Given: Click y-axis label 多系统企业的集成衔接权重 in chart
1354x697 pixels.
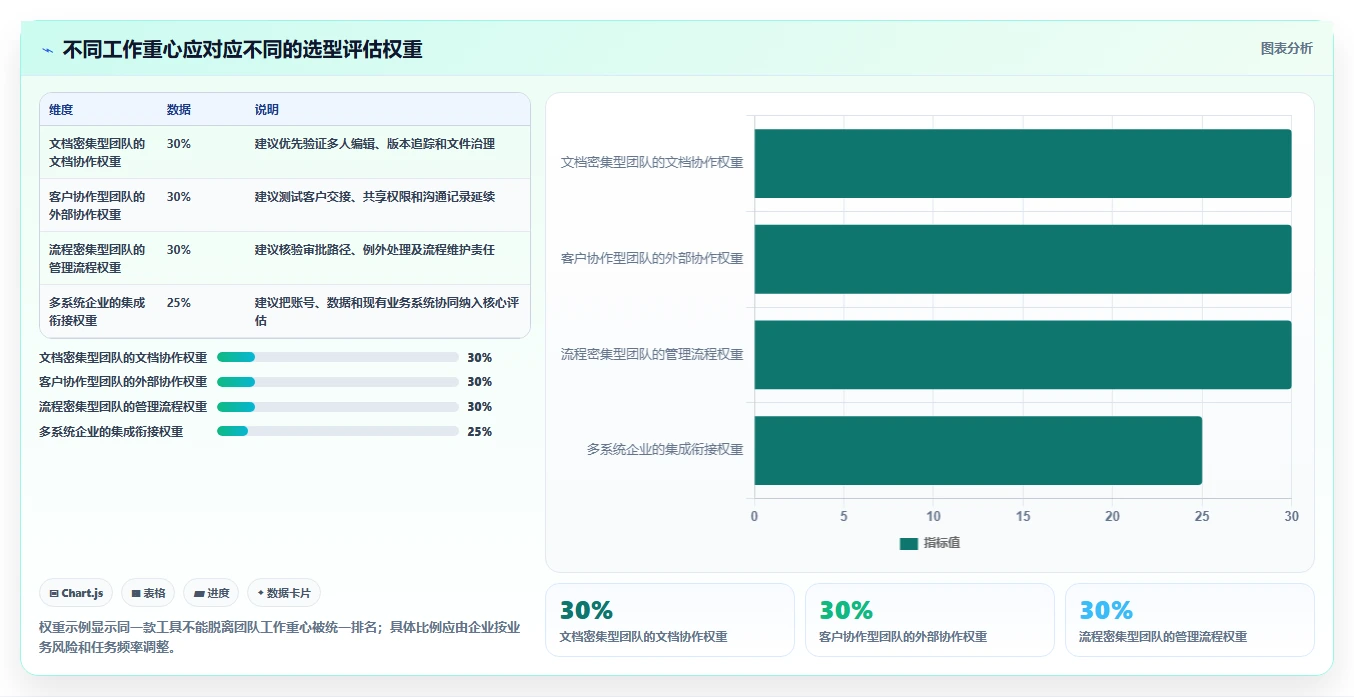Looking at the screenshot, I should point(665,450).
